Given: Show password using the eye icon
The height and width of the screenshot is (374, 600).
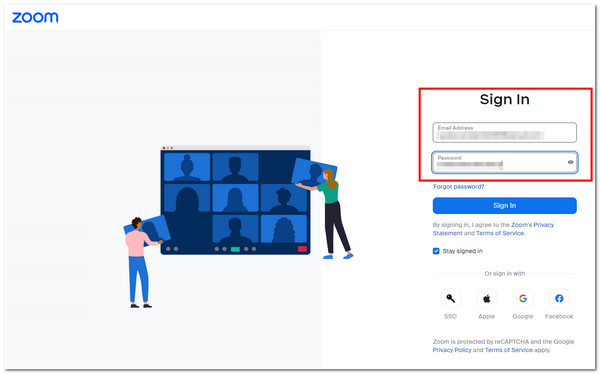Looking at the screenshot, I should [570, 162].
